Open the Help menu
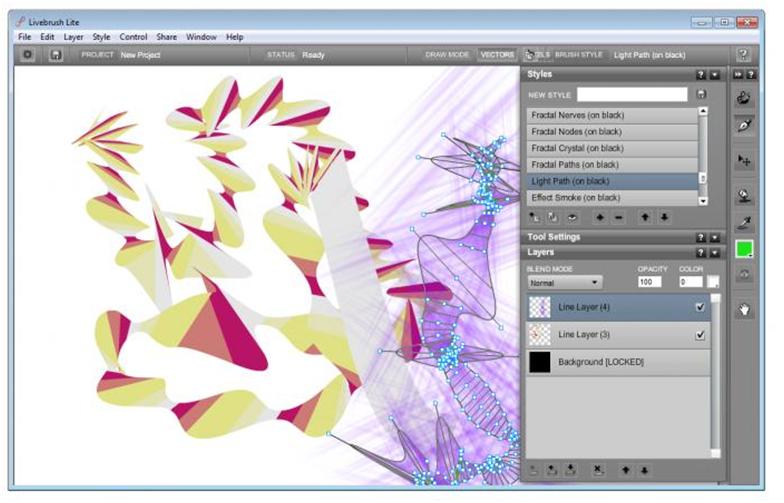This screenshot has width=784, height=503. (x=234, y=36)
